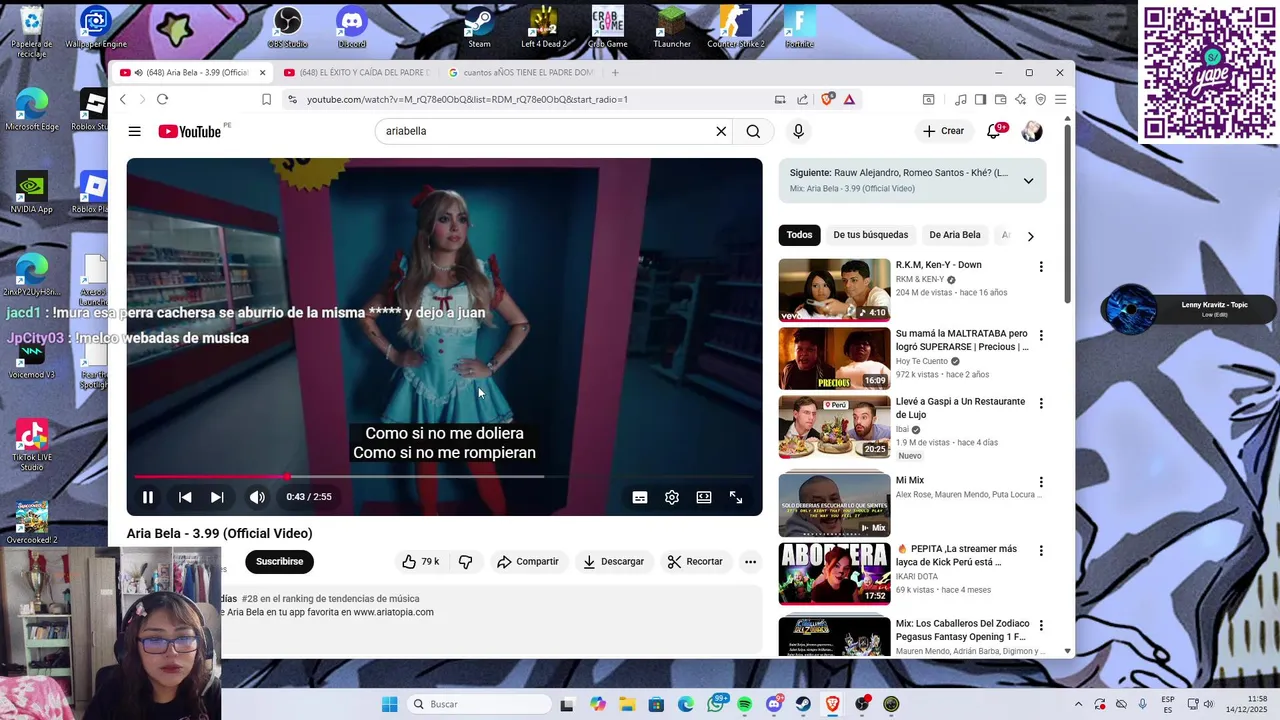
Task: Pause the Aria Bela video
Action: (148, 497)
